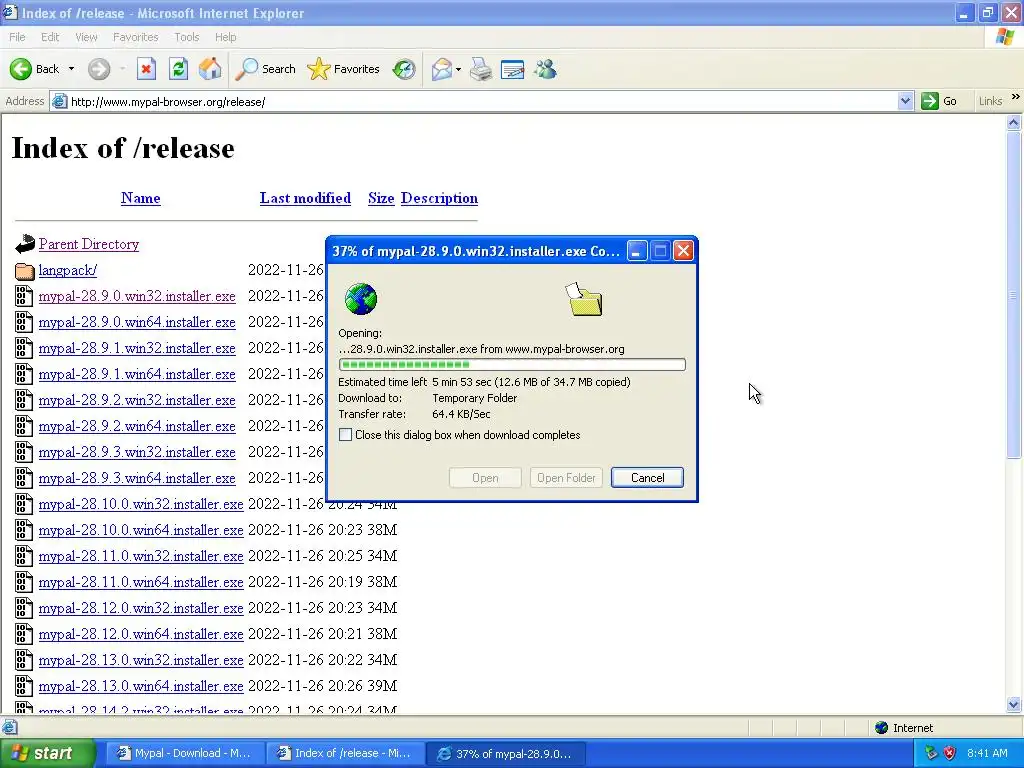Image resolution: width=1024 pixels, height=768 pixels.
Task: Click mypal-28.9.3.win32.installer.exe link
Action: coord(137,452)
